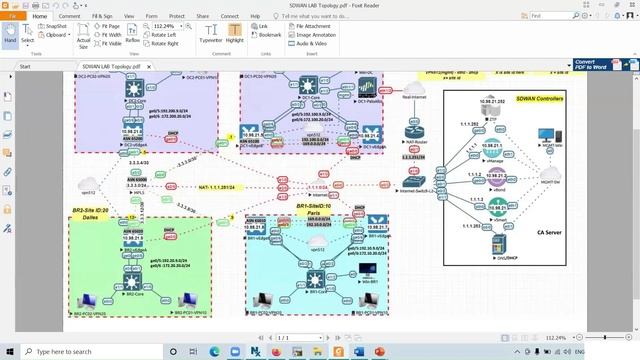Click the status bar zoom in plus button
Screen dimensions: 640x360
629,338
